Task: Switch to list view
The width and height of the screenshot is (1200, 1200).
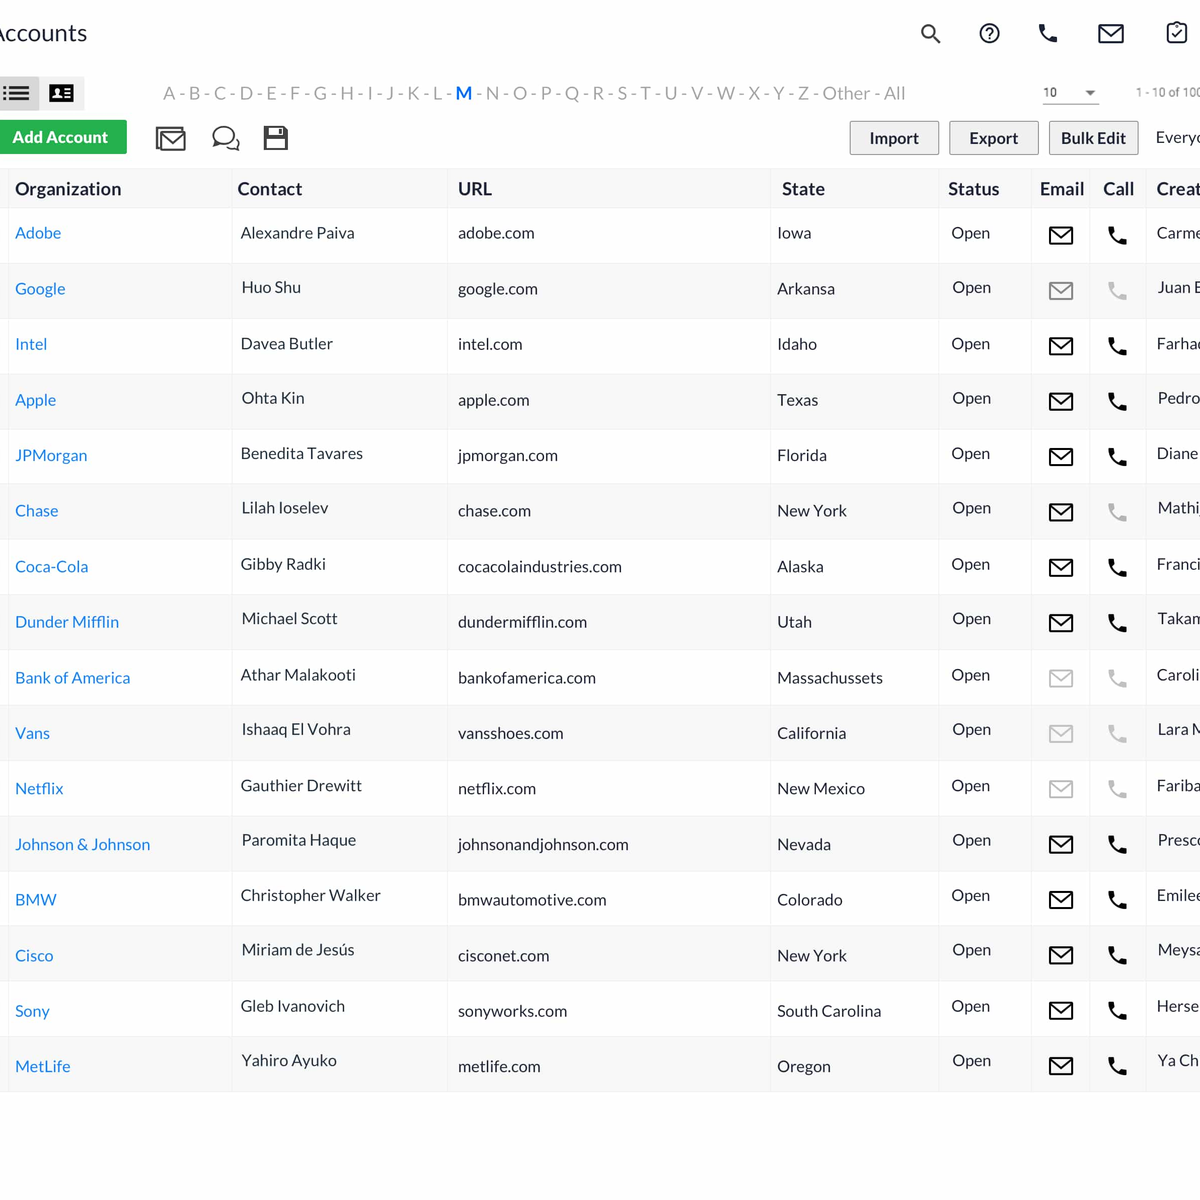Action: click(x=17, y=93)
